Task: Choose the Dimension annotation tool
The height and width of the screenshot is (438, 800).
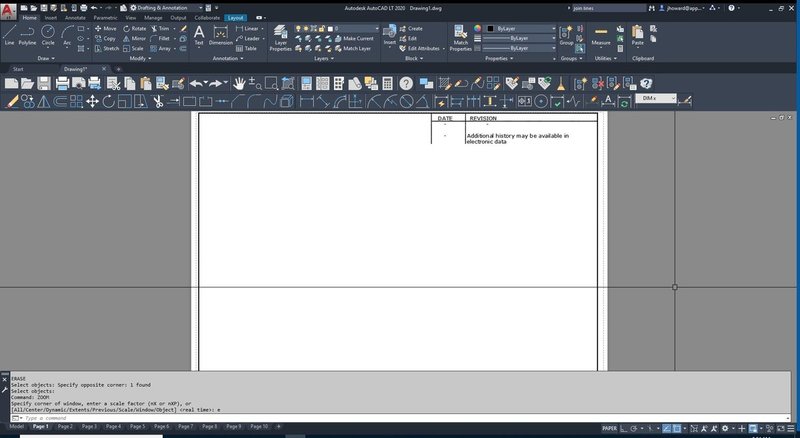Action: point(220,35)
